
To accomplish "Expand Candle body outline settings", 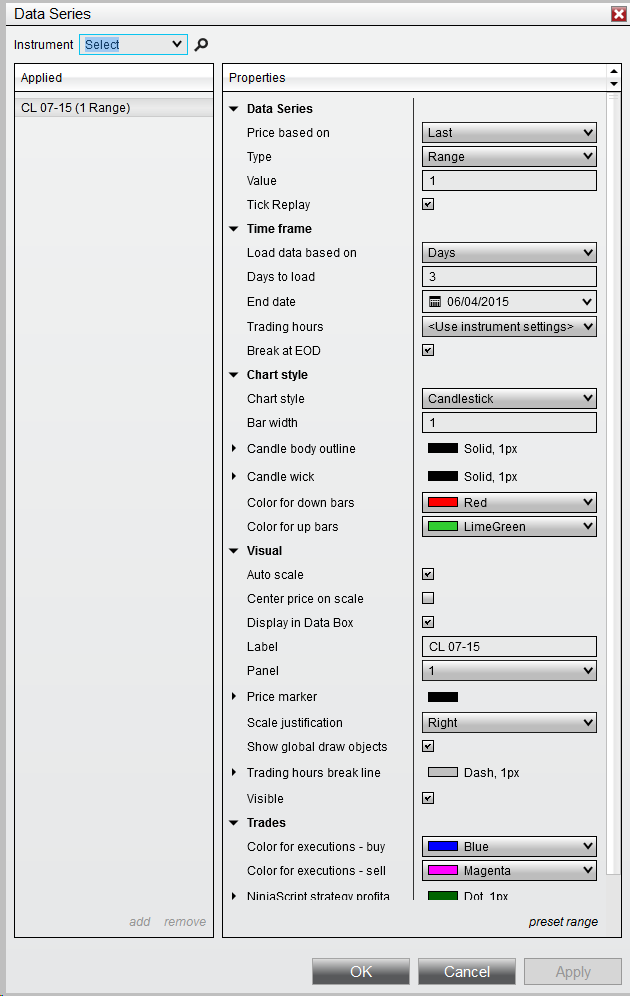I will (235, 449).
